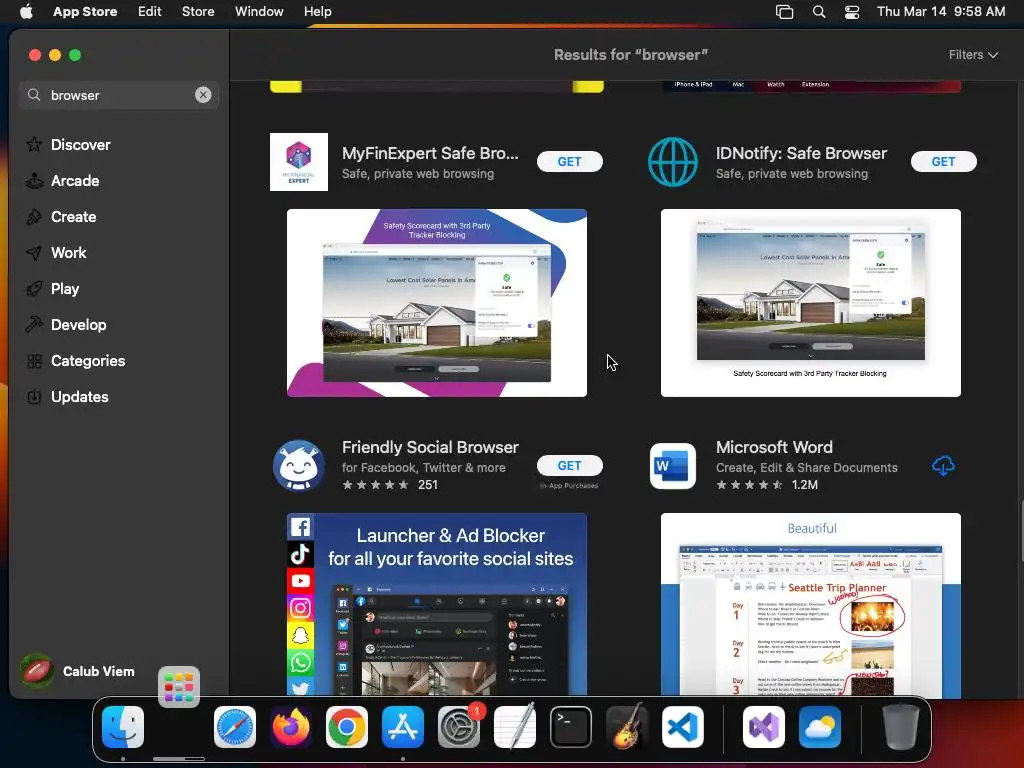
Task: Open the Friendly Social Browser title
Action: [430, 447]
